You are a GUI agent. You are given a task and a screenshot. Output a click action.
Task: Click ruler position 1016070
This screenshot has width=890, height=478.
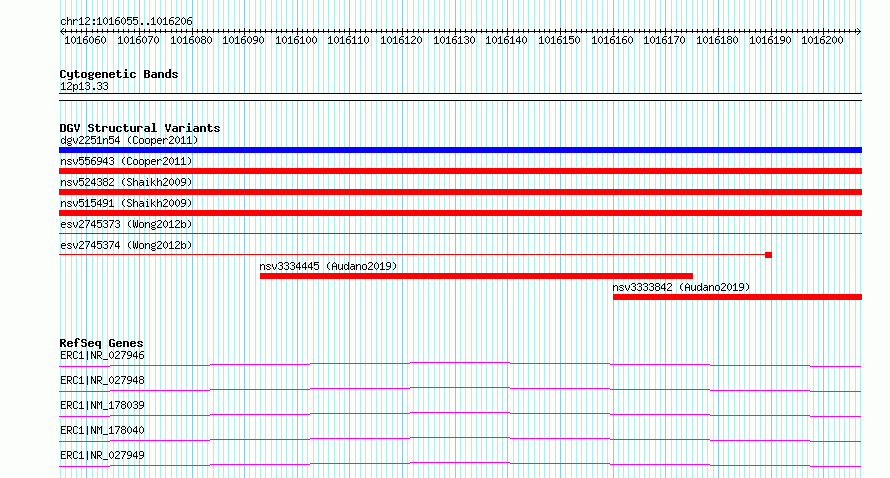pos(138,40)
